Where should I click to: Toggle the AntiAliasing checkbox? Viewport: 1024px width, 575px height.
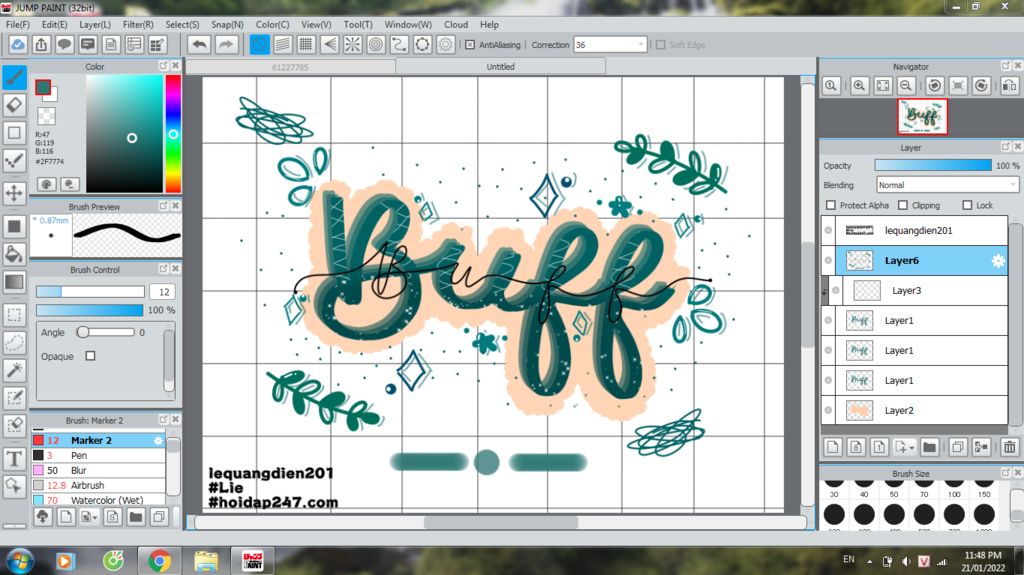pos(470,45)
